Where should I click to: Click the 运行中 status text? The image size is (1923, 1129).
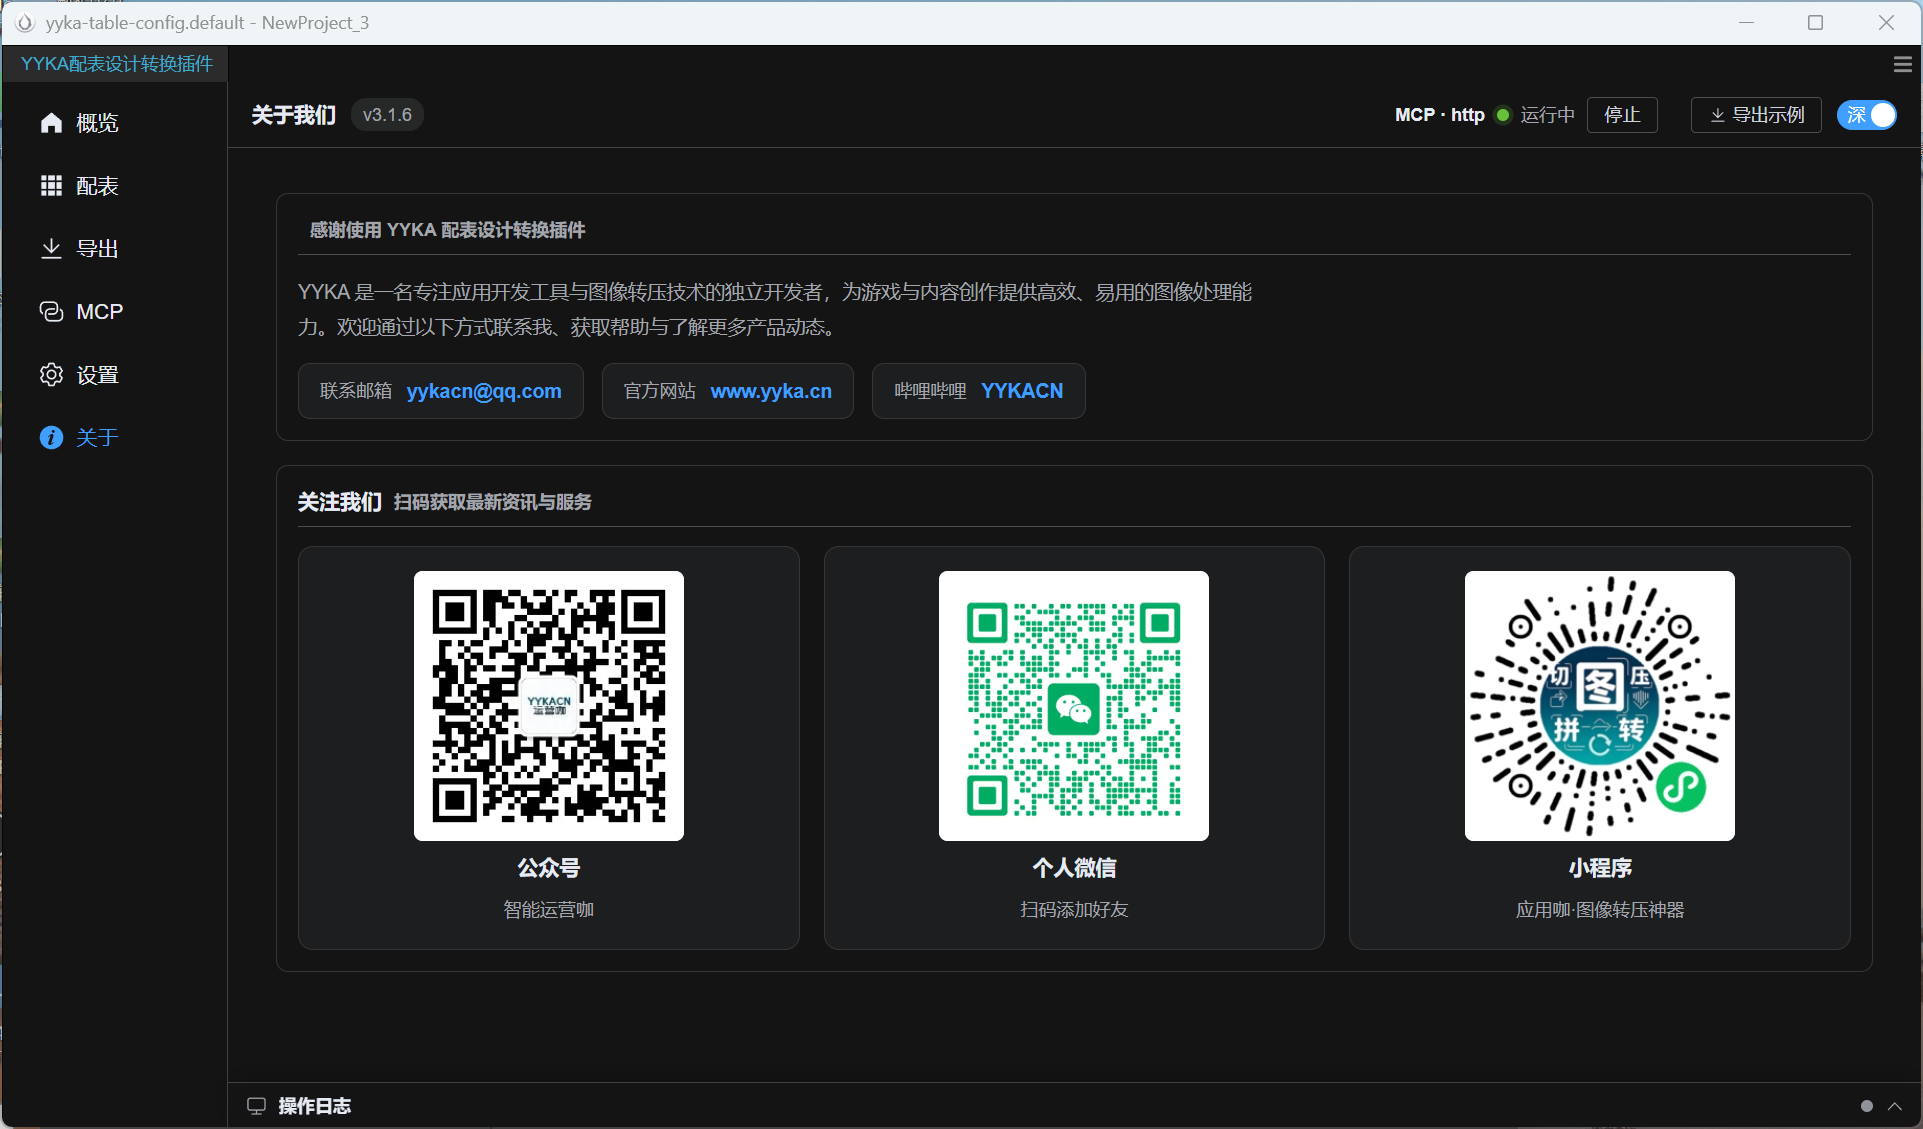pyautogui.click(x=1547, y=115)
